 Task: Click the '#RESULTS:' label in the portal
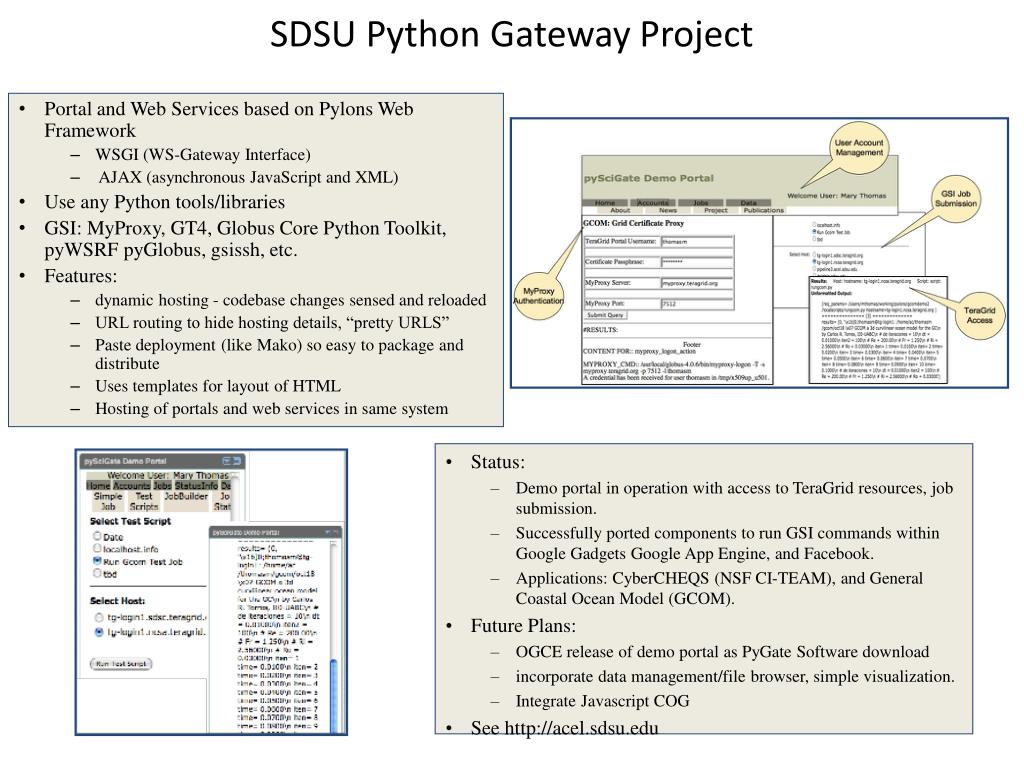point(600,330)
